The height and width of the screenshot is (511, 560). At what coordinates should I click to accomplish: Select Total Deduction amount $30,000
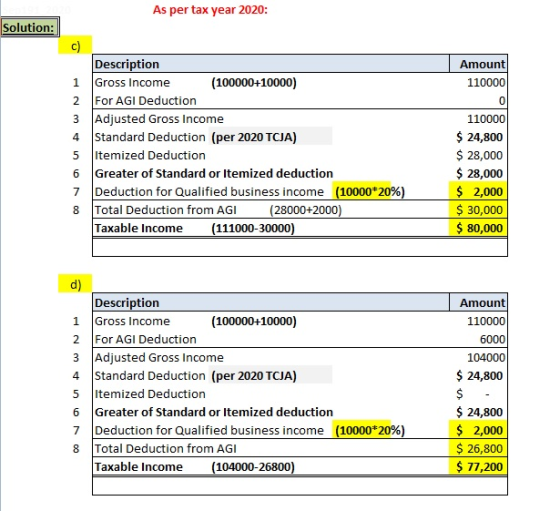pos(479,210)
